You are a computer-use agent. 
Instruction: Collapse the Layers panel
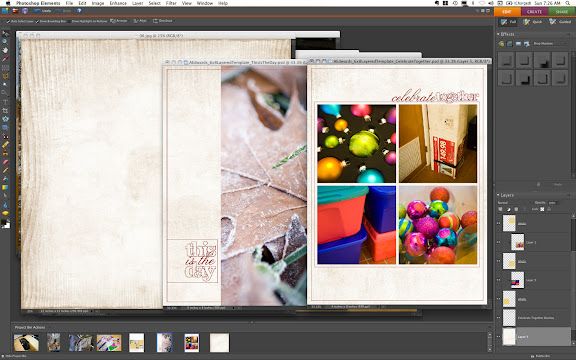(498, 195)
